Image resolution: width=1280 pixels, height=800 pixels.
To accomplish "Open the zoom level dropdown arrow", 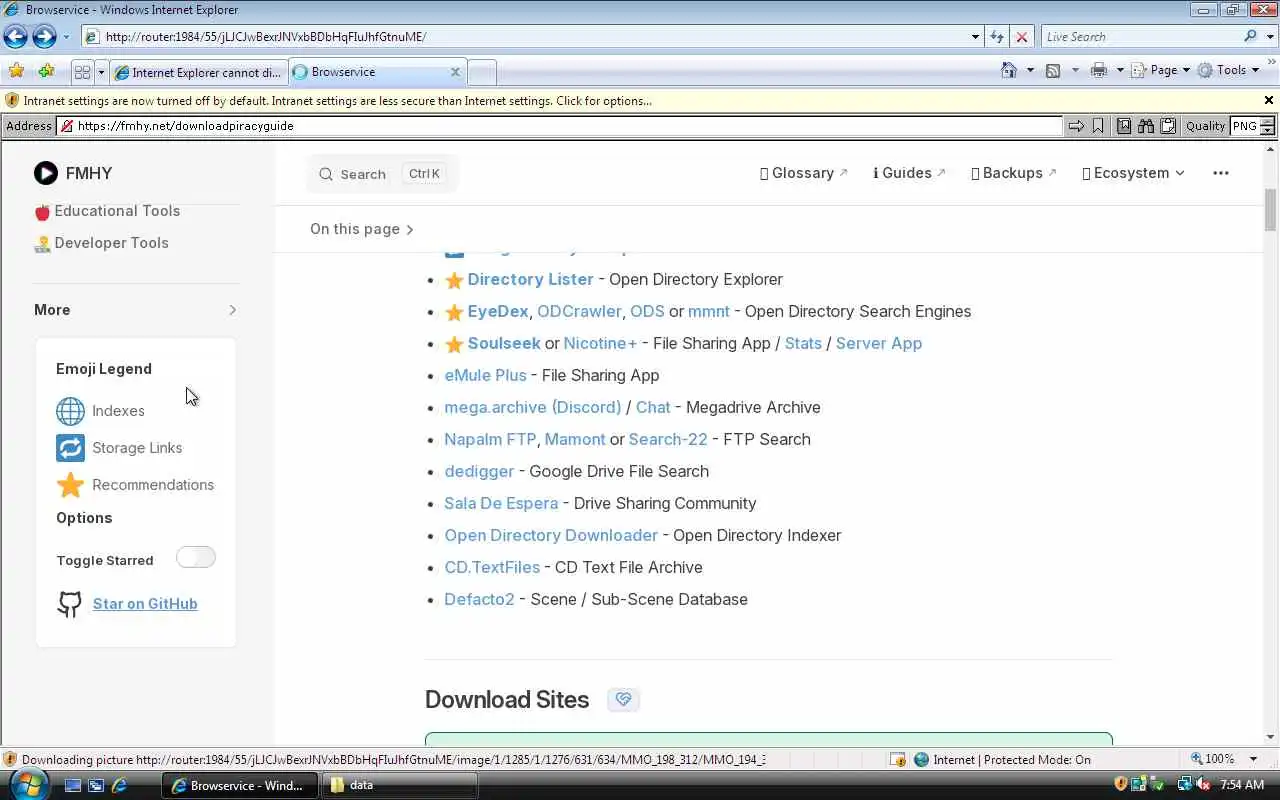I will coord(1253,759).
